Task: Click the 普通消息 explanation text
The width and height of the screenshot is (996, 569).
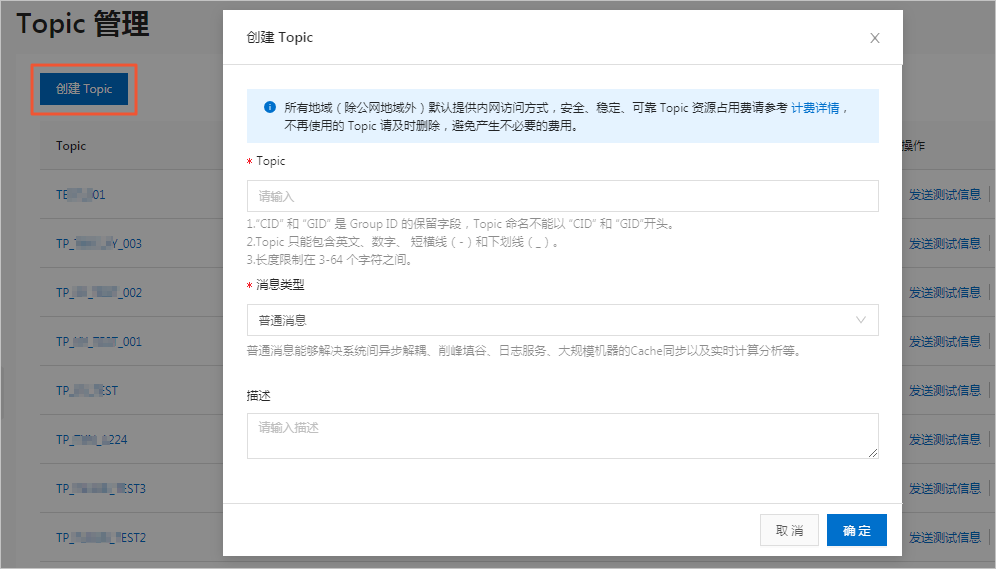Action: click(x=525, y=351)
